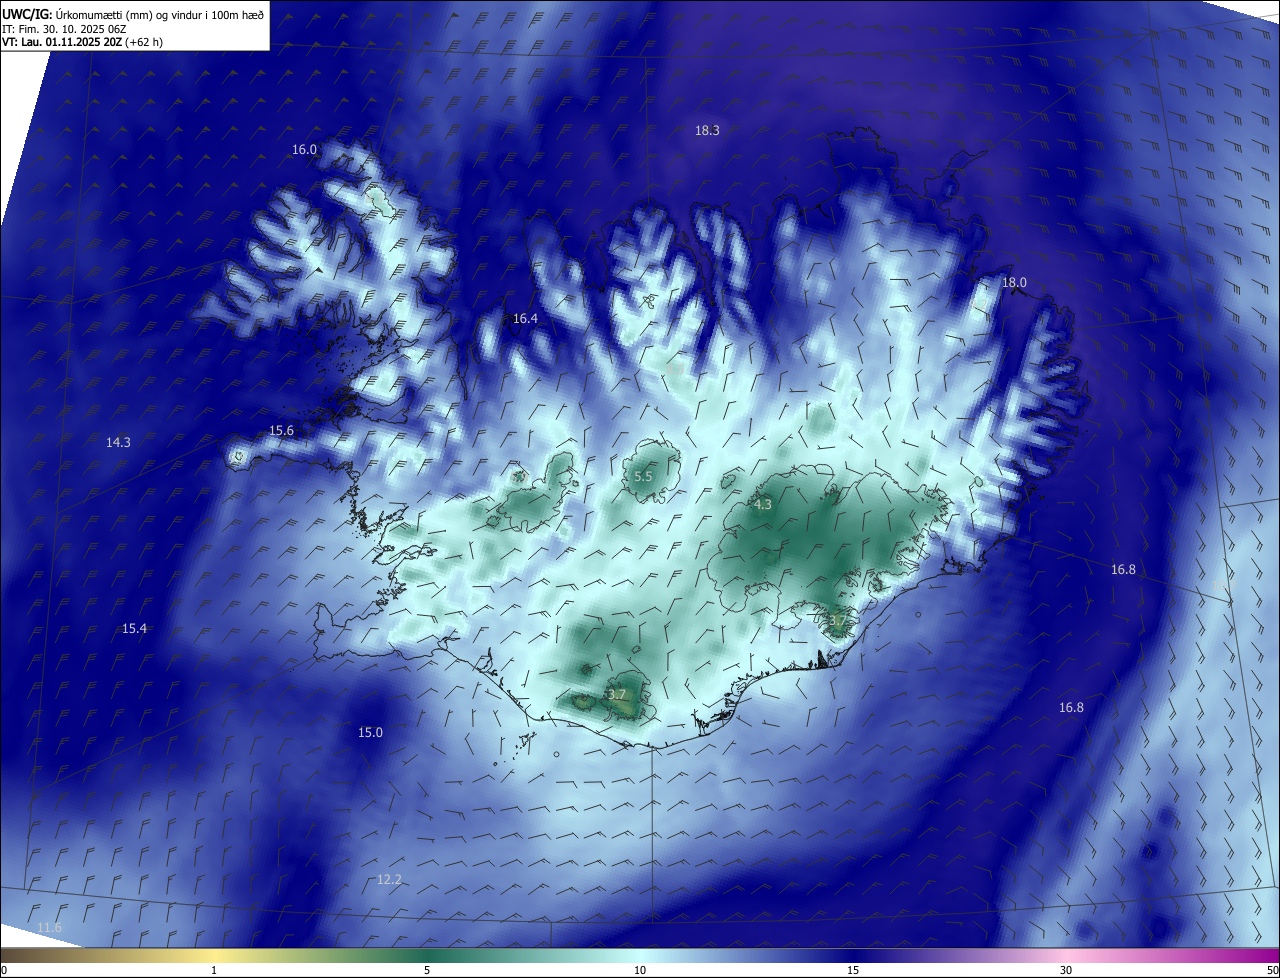The width and height of the screenshot is (1280, 978).
Task: Click the color scale tick label 0
Action: [4, 970]
